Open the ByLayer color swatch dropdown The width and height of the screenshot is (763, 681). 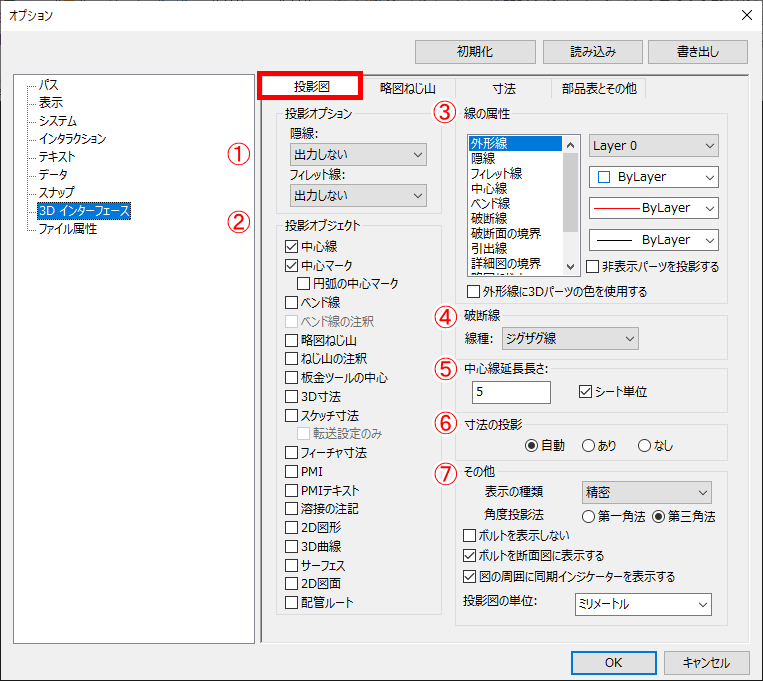(653, 177)
